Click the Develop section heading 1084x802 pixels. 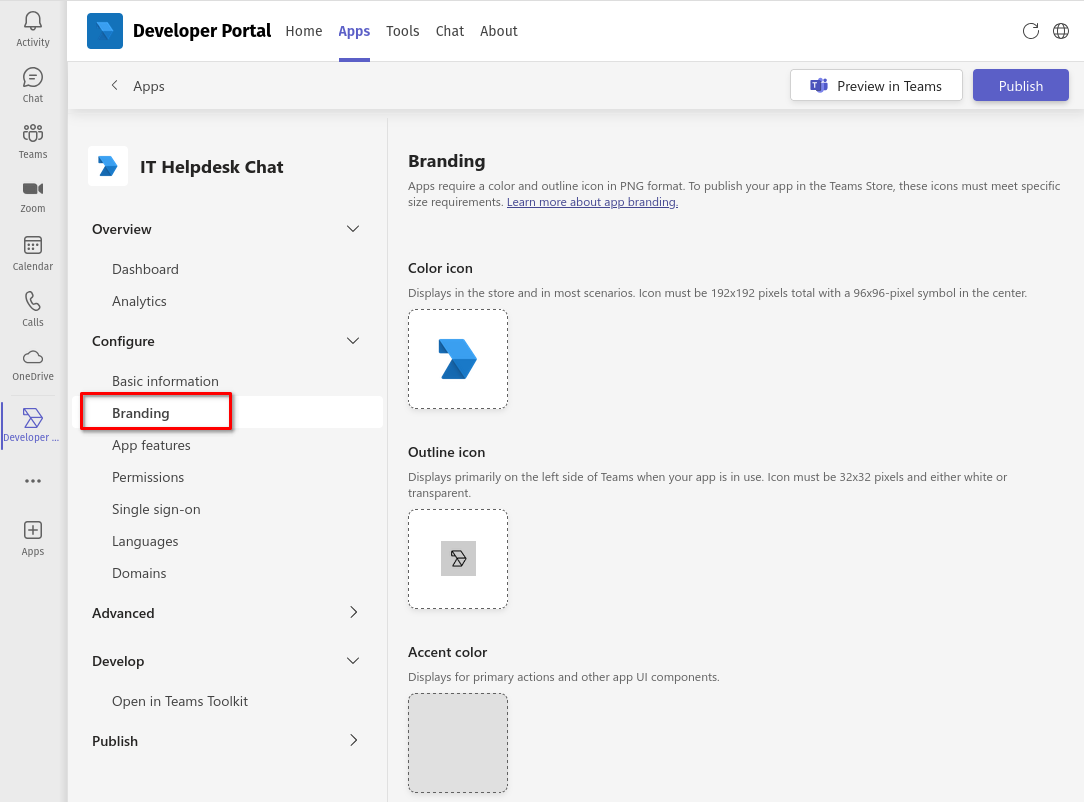(x=118, y=662)
